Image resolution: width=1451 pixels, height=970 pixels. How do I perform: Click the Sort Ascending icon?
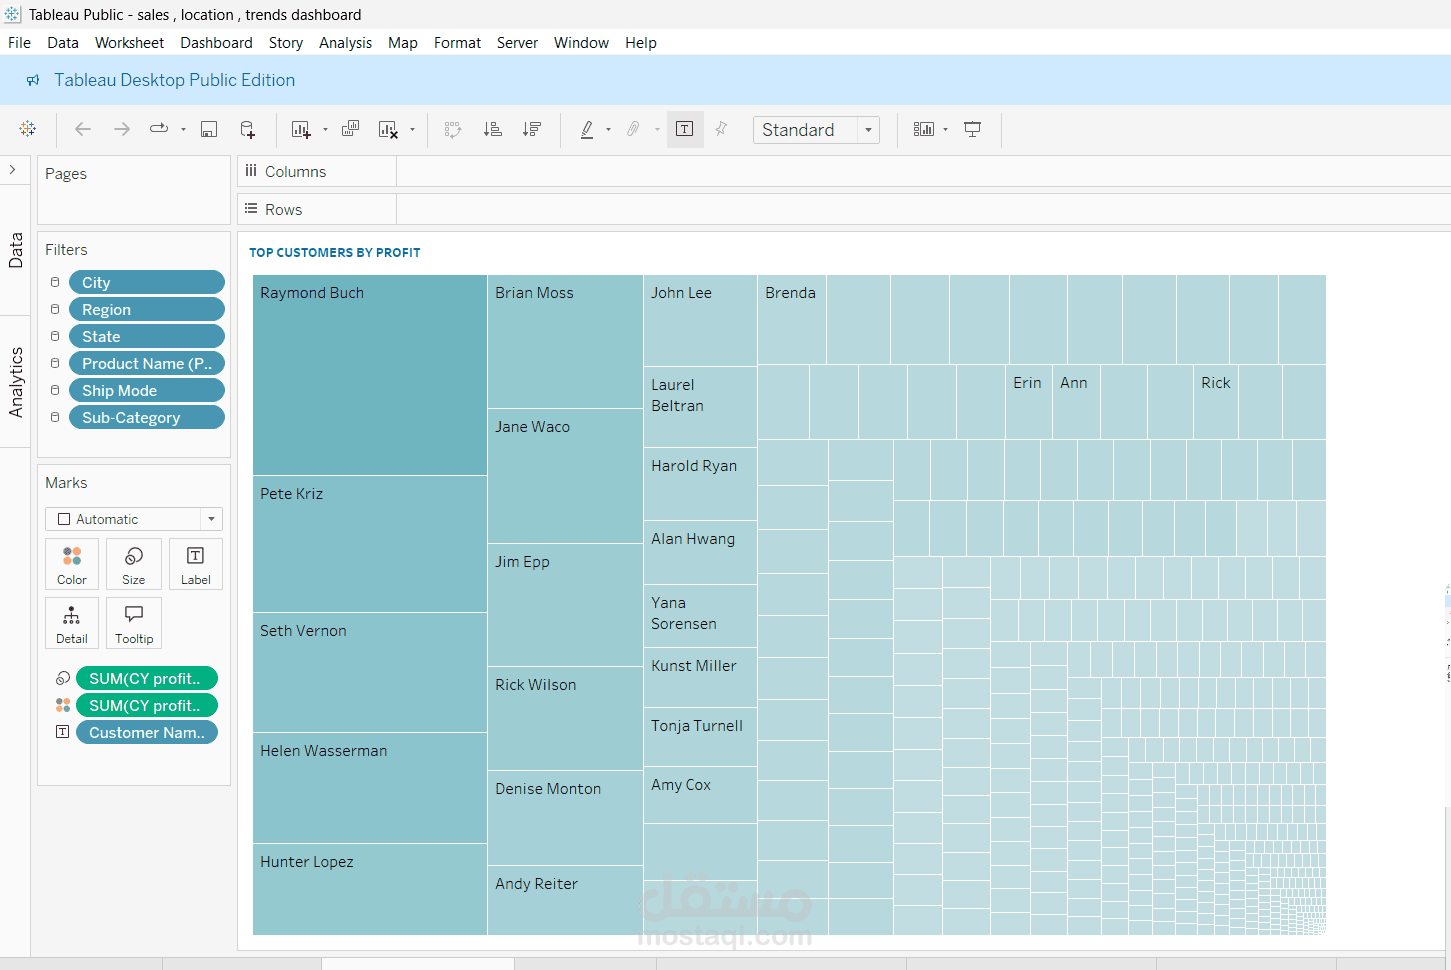[x=492, y=129]
